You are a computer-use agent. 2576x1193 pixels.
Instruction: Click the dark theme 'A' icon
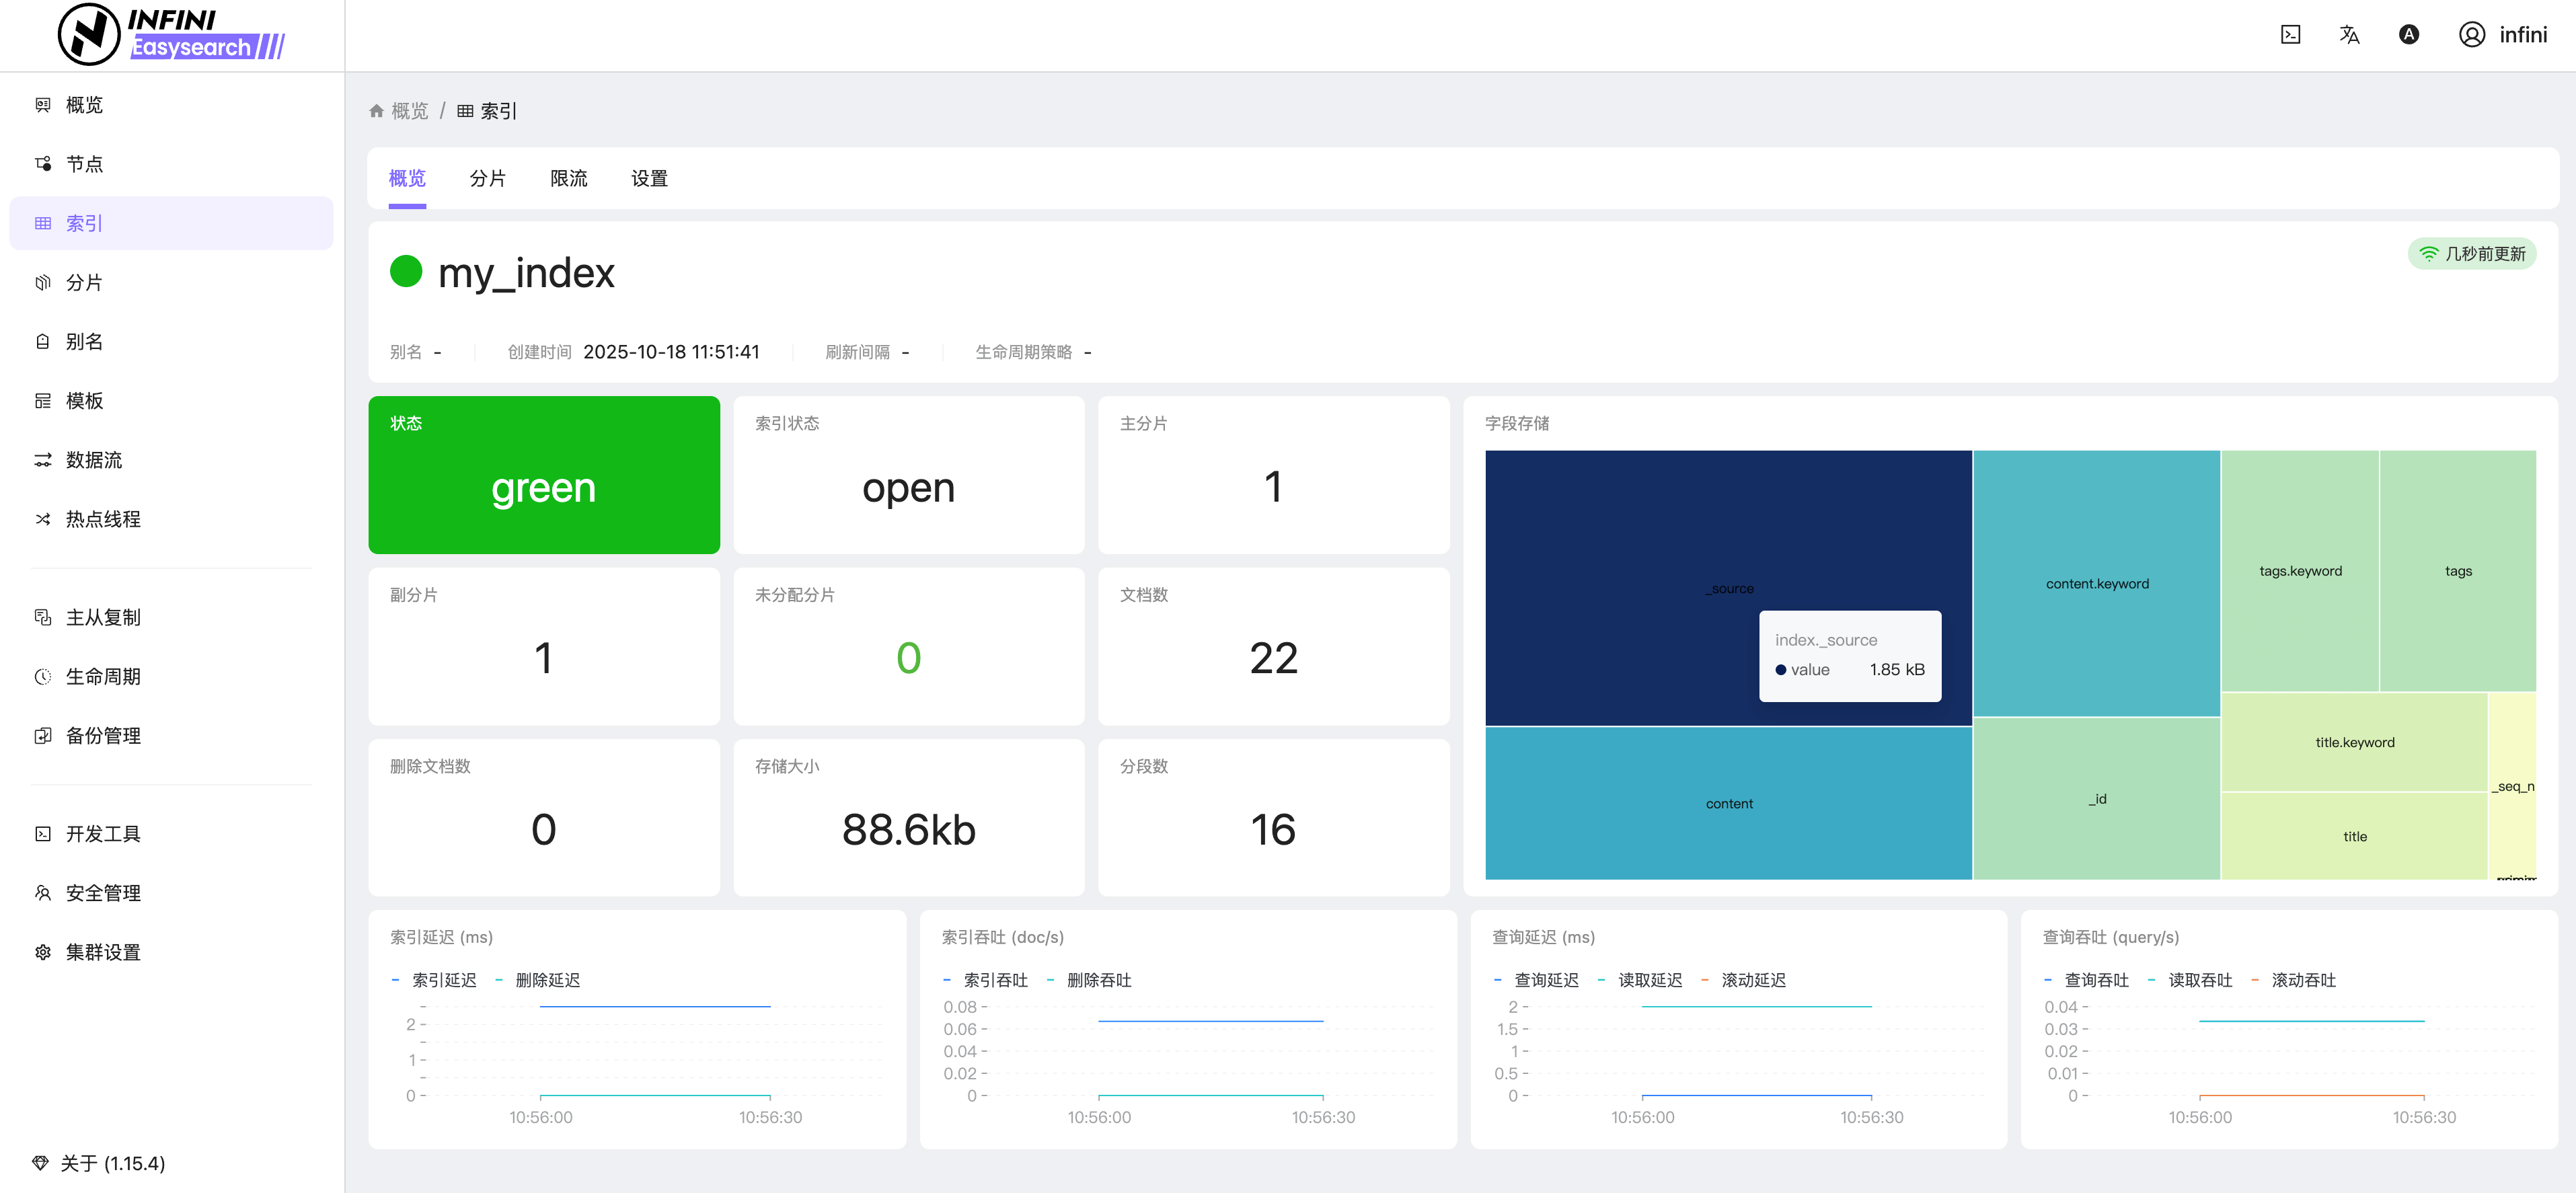[x=2408, y=35]
